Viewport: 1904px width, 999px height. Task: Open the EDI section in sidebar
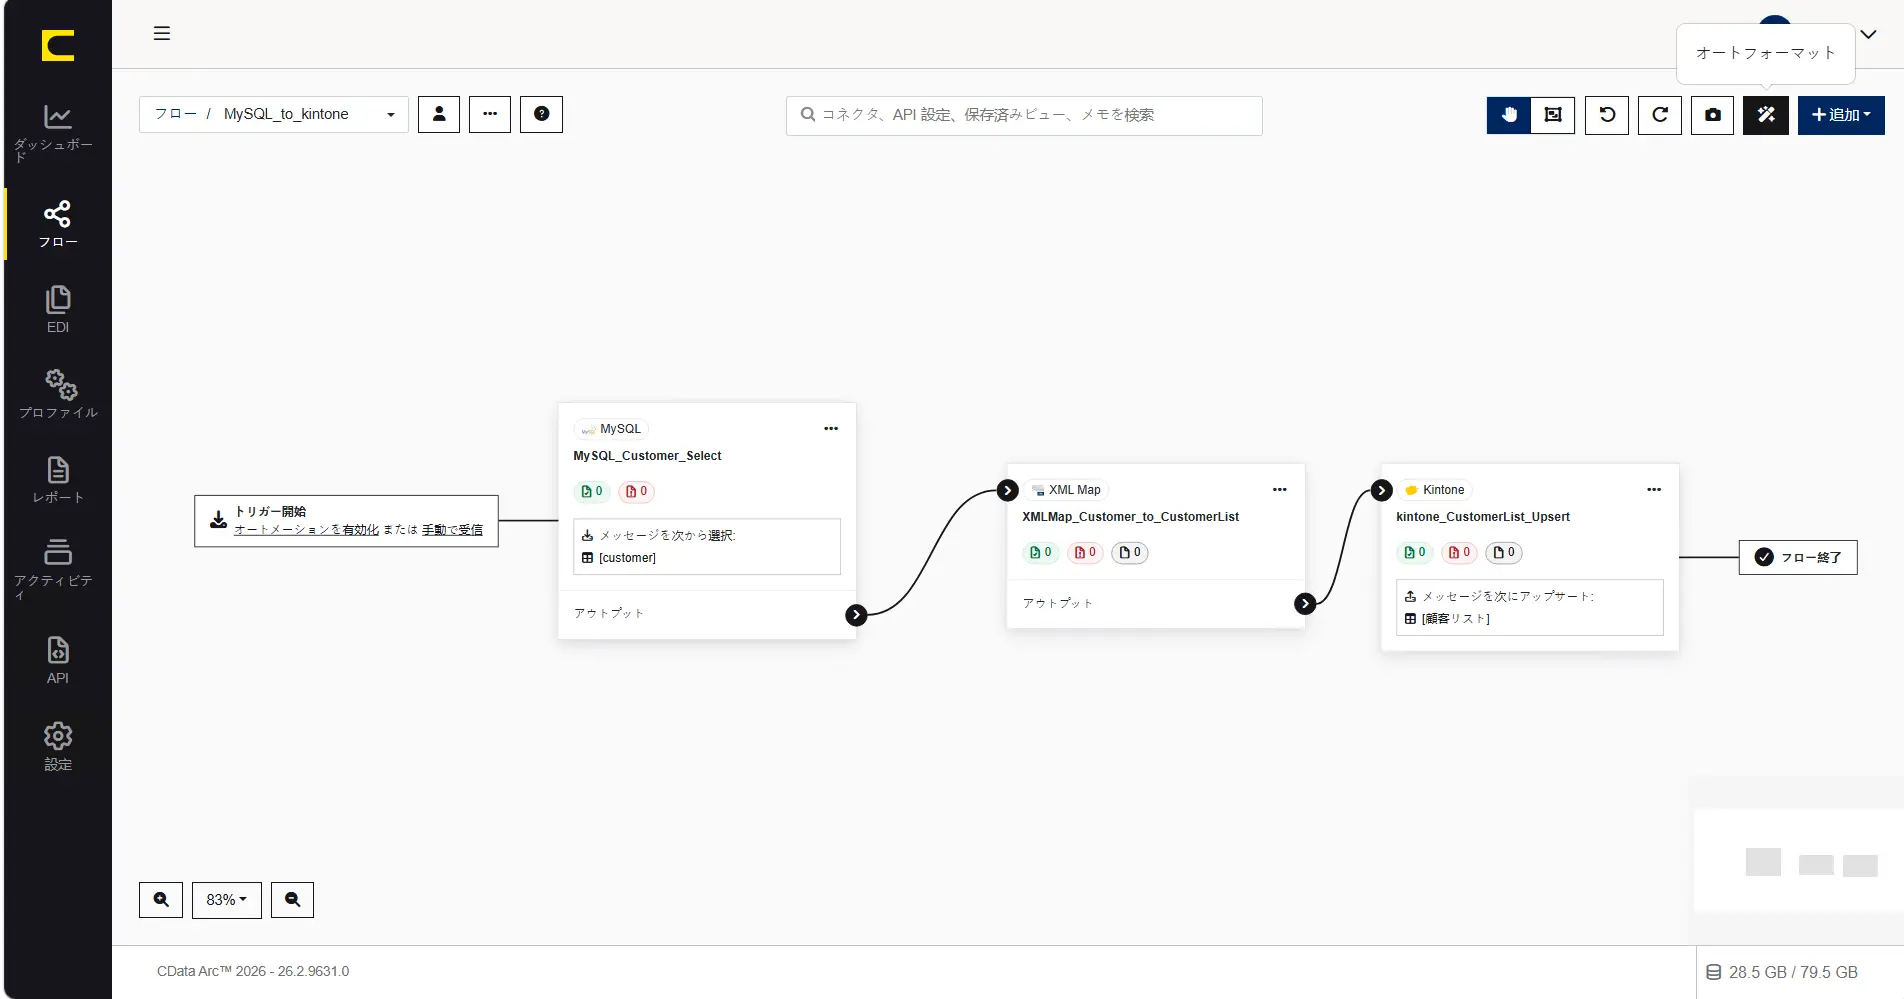(x=58, y=310)
